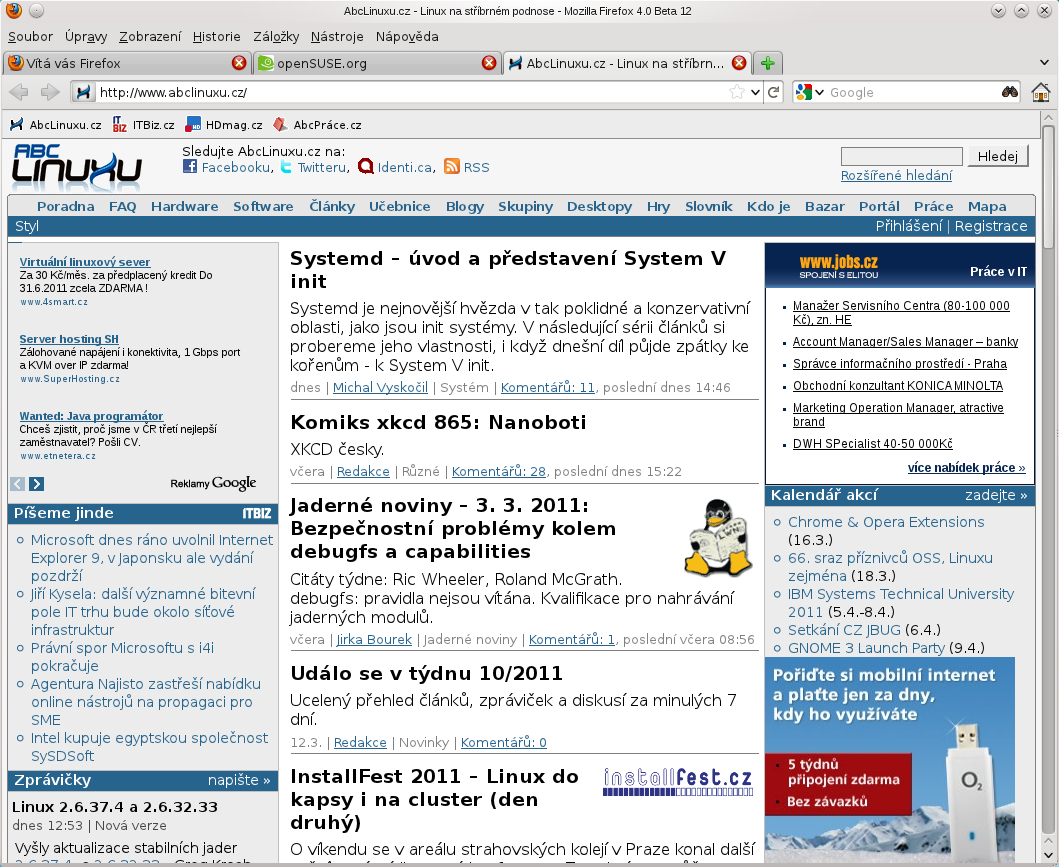Open the GNOME 3 Launch Party event

click(x=867, y=648)
